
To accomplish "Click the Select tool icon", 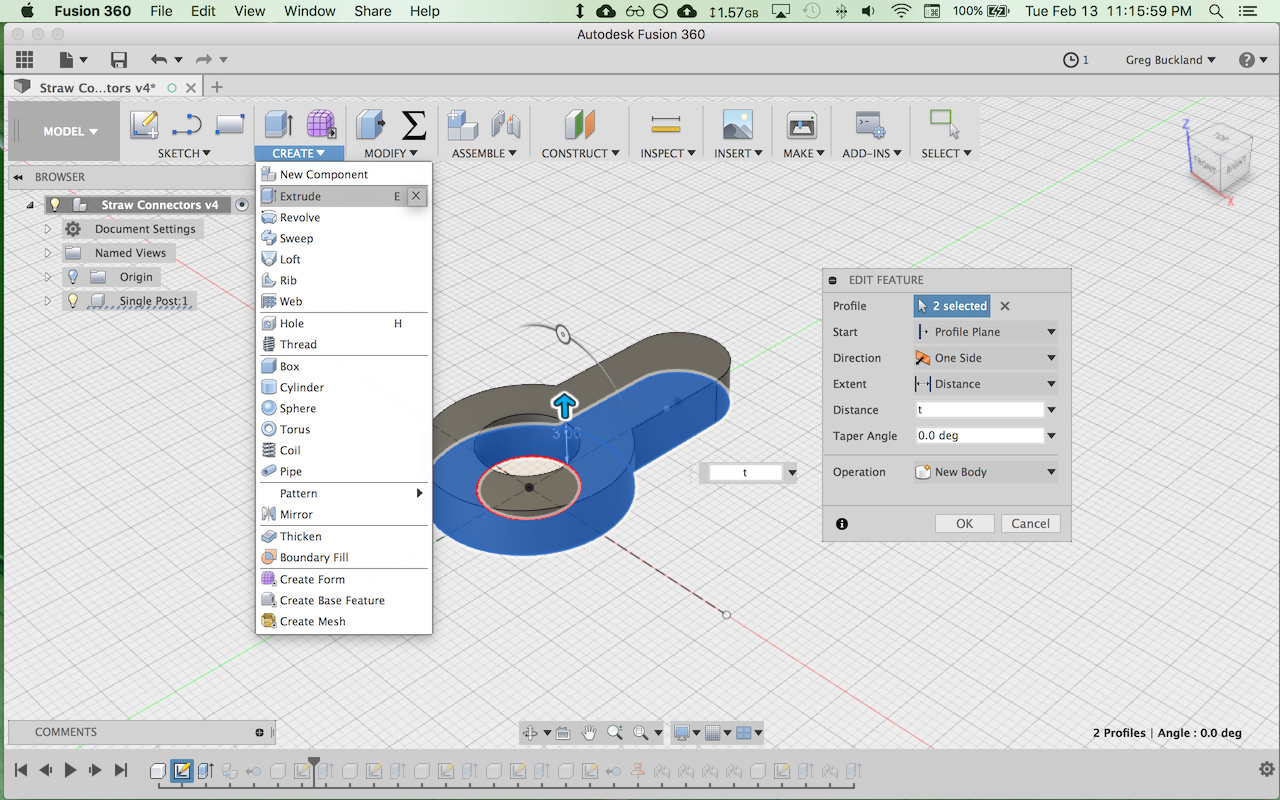I will 944,124.
